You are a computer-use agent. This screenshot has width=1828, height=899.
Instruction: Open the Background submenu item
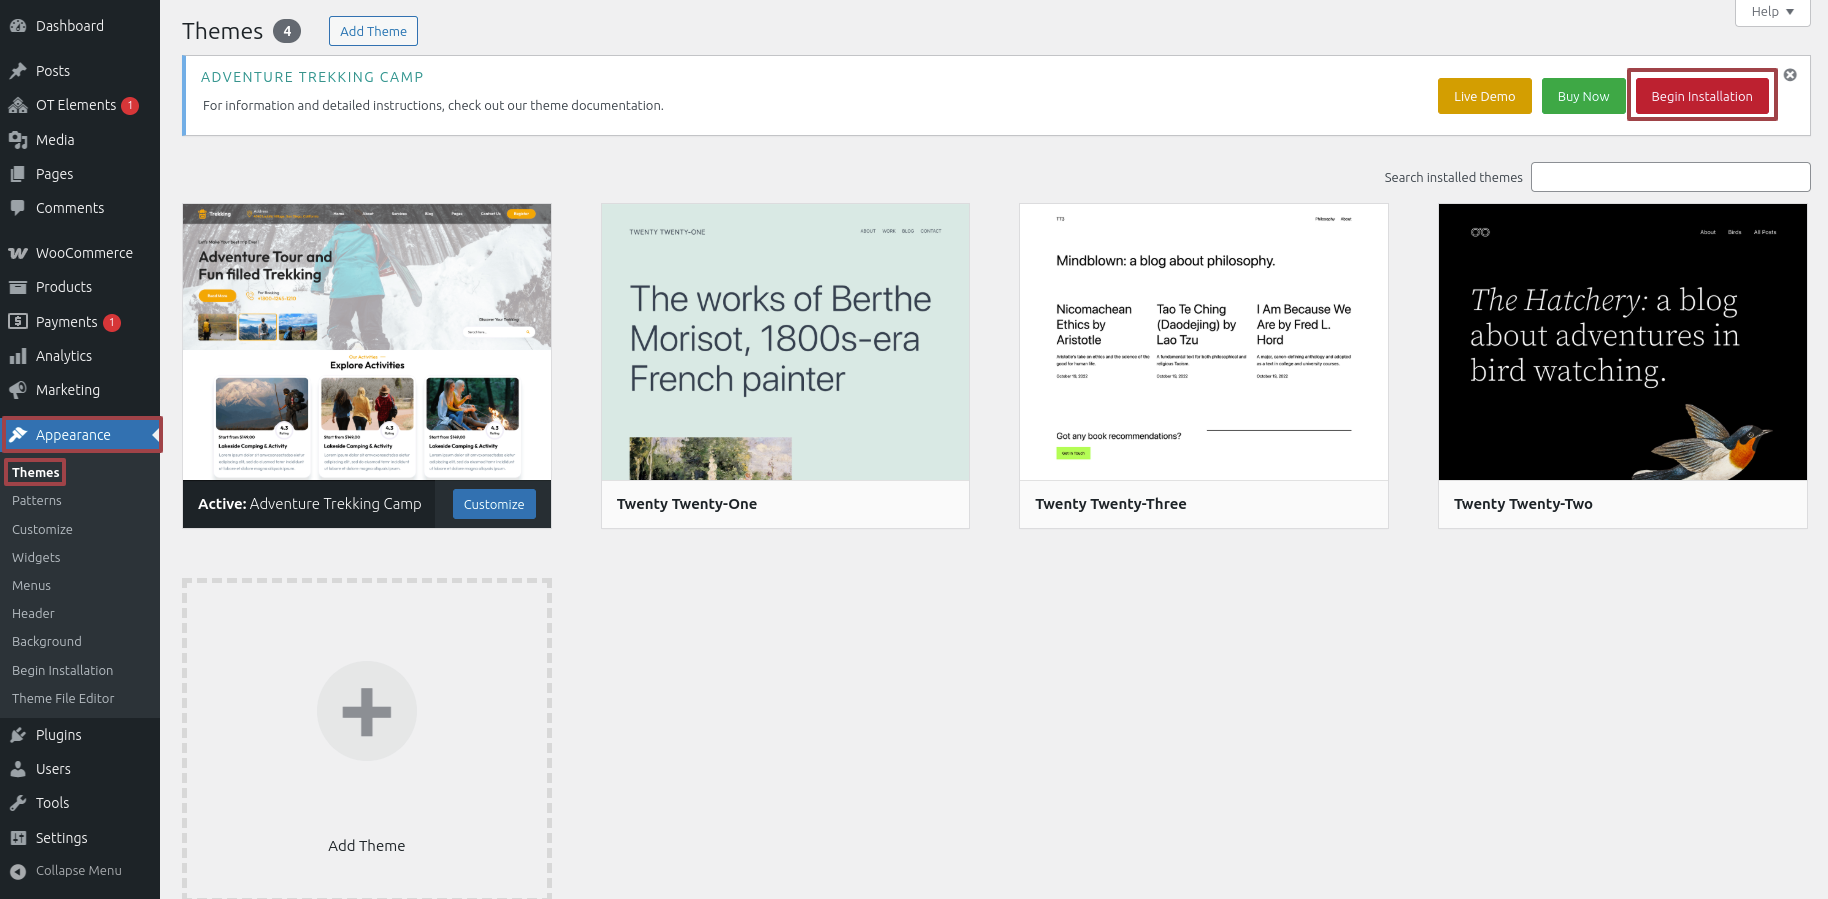tap(47, 641)
